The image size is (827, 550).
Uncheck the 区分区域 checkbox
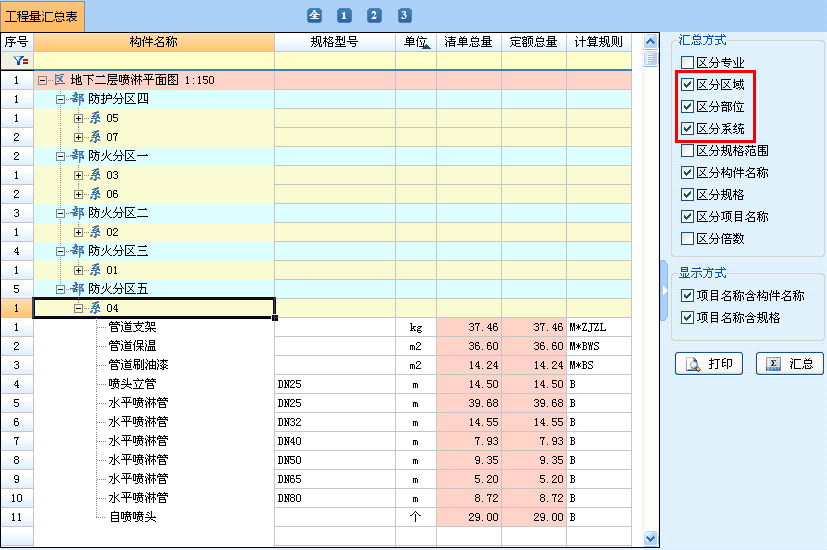coord(687,85)
